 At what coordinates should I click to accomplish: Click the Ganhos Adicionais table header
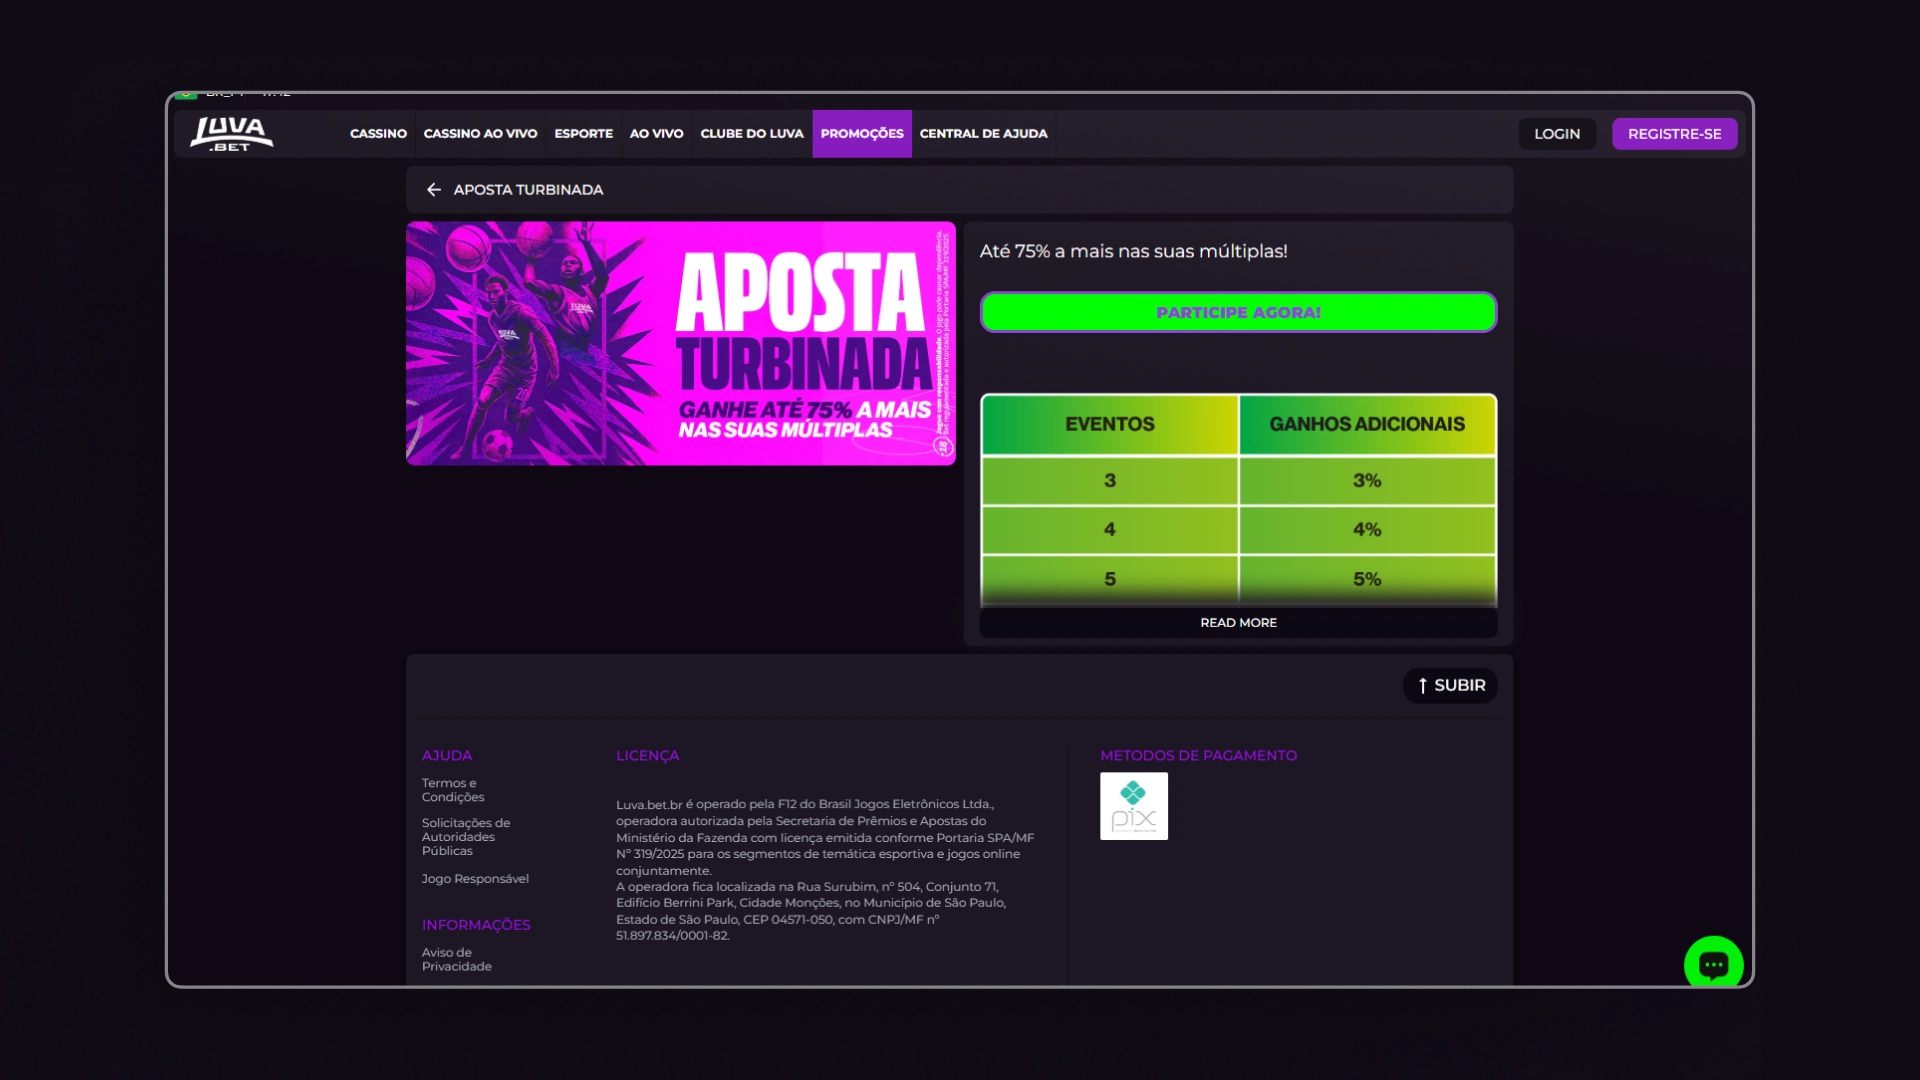[x=1367, y=424]
